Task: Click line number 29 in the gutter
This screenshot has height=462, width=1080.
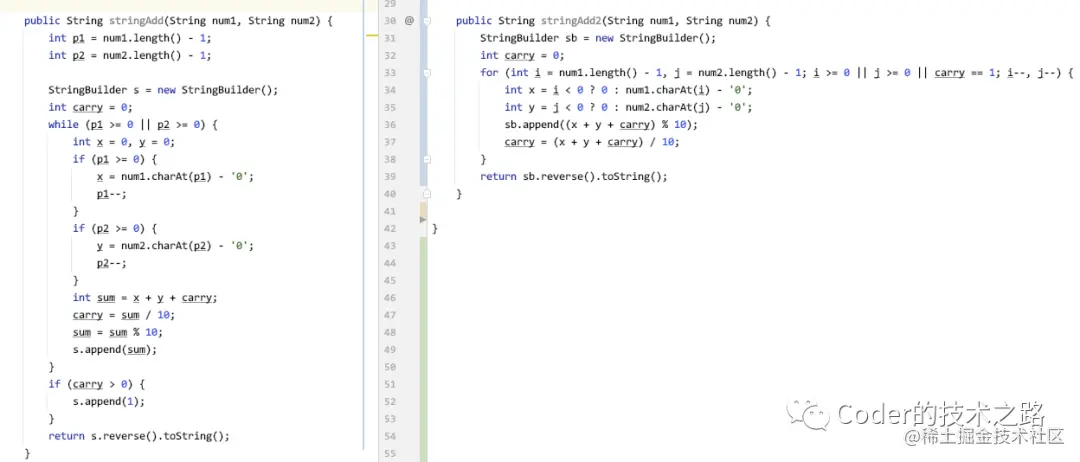Action: [x=391, y=3]
